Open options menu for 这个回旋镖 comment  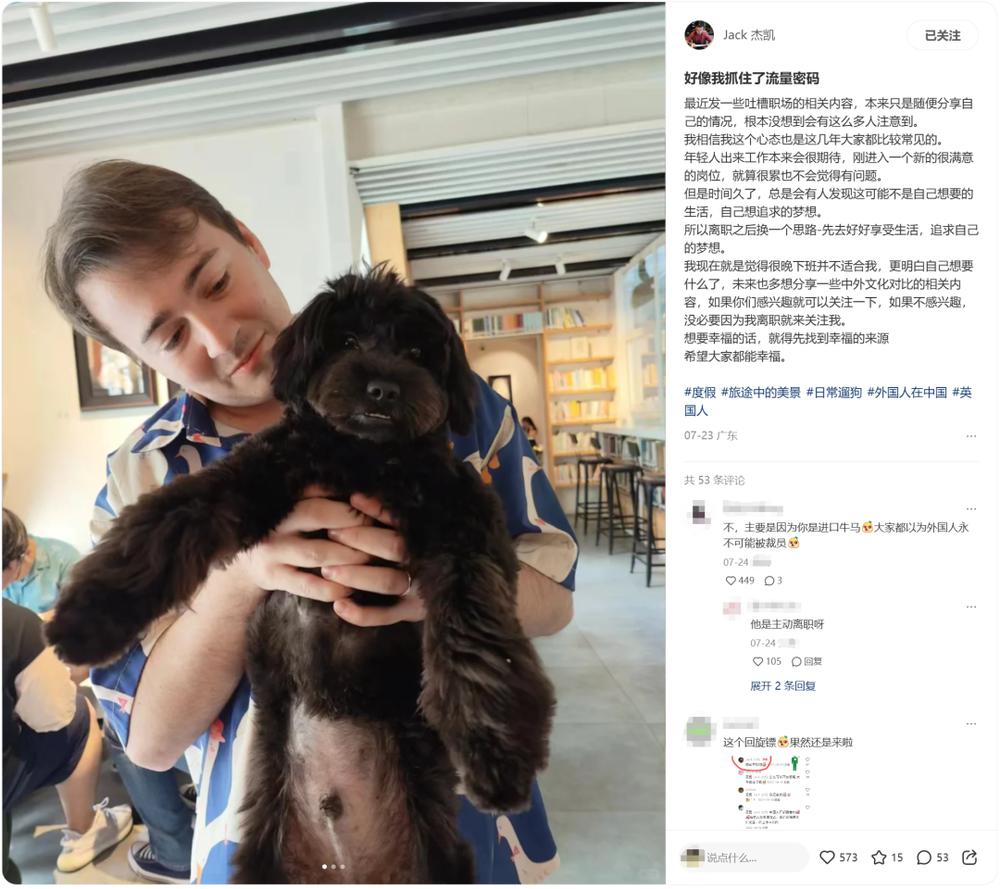click(x=971, y=724)
